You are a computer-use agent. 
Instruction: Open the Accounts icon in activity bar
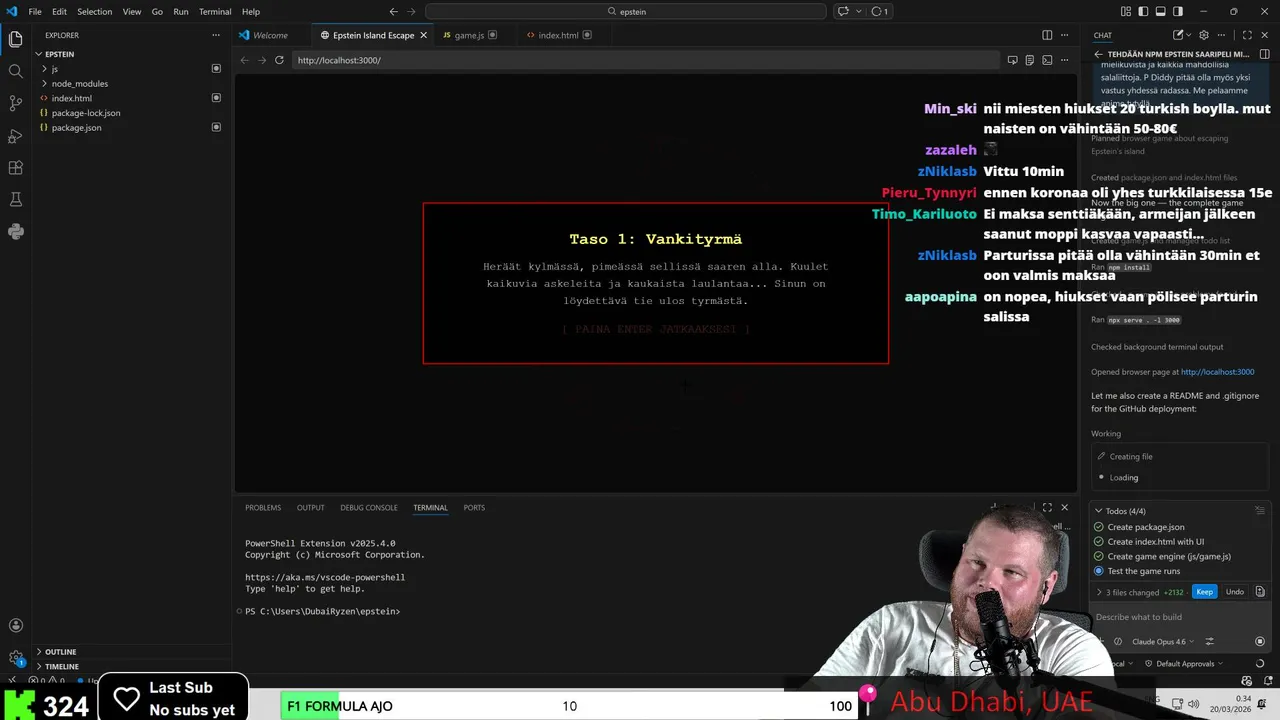coord(15,626)
